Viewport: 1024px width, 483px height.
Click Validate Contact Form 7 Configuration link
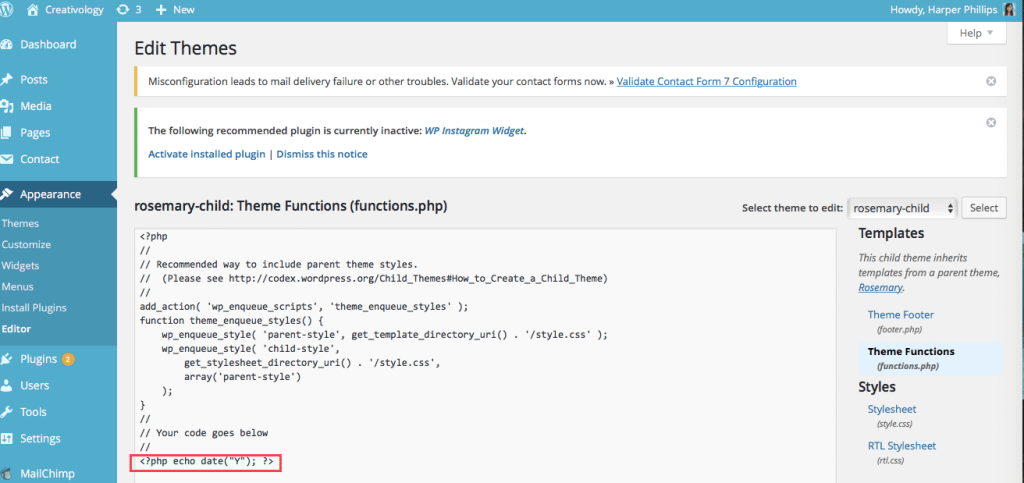click(x=706, y=82)
